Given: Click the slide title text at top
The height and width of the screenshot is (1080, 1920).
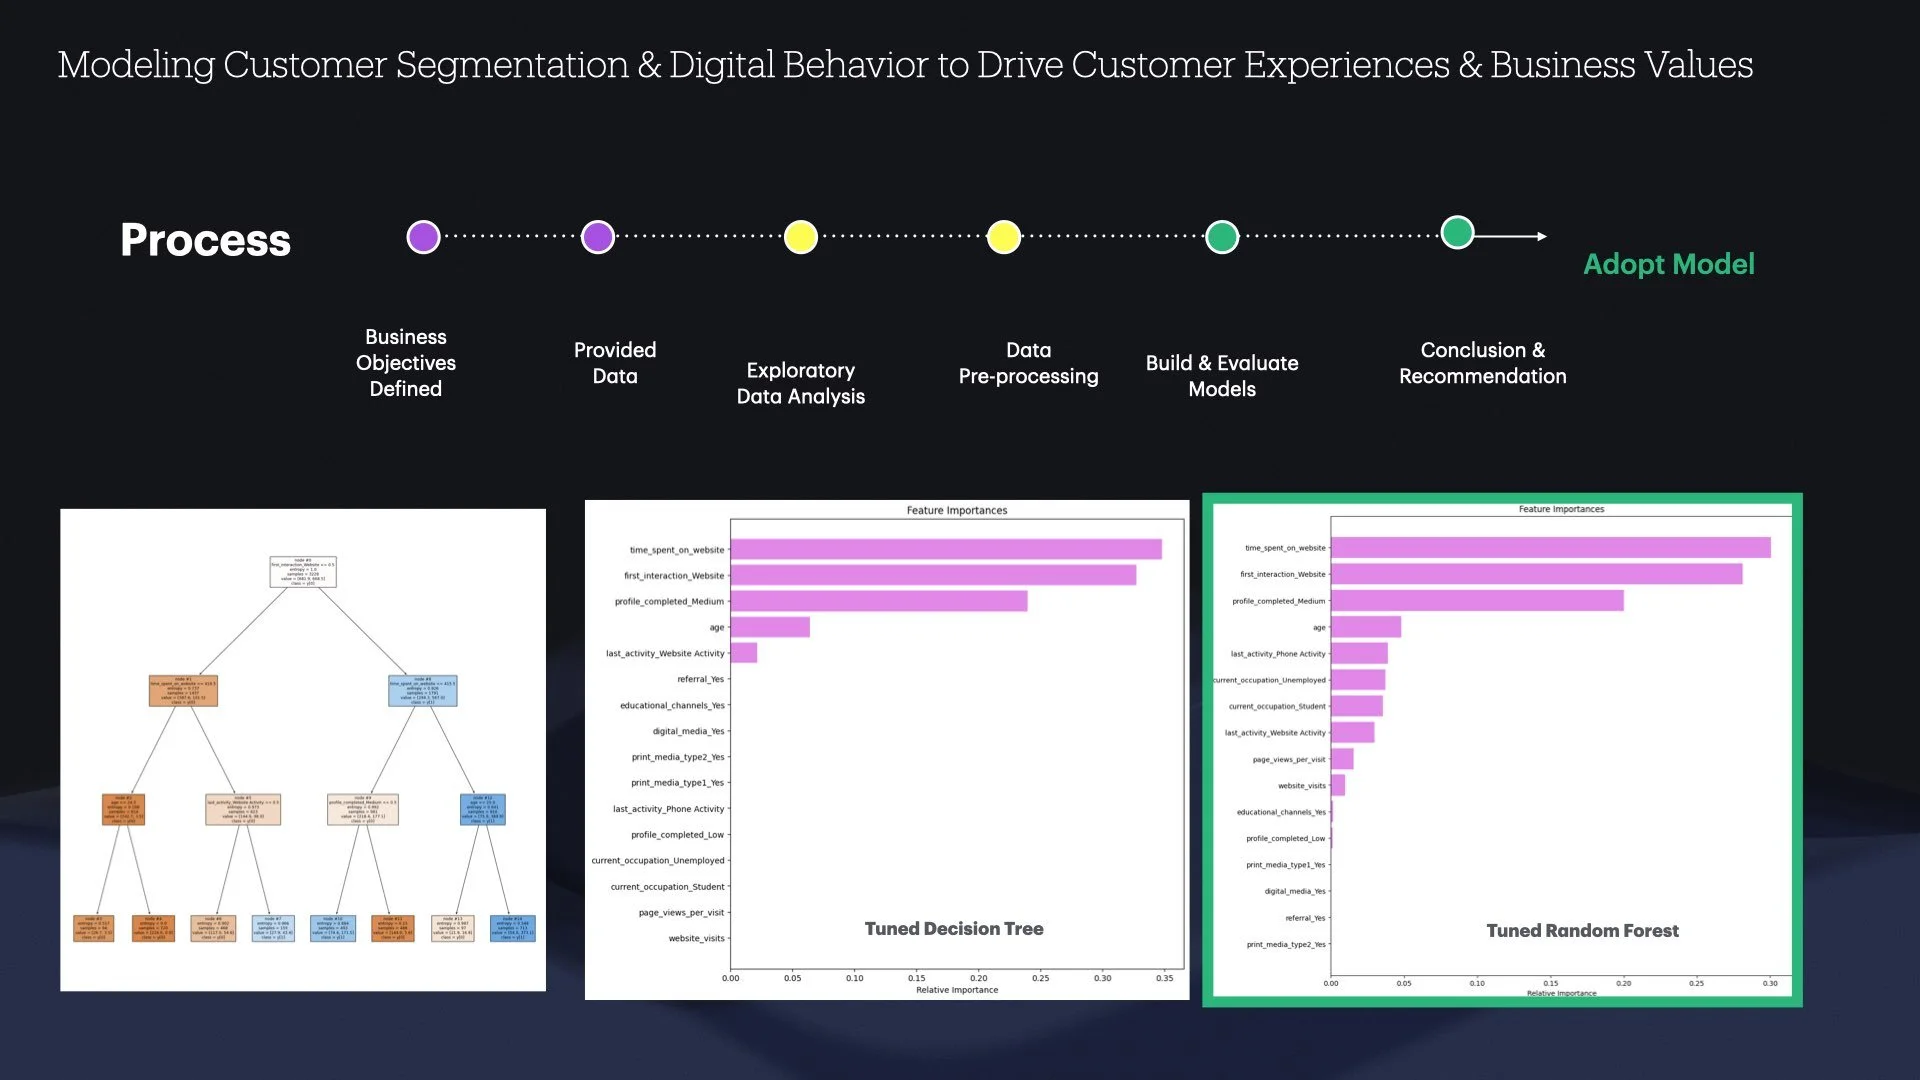Looking at the screenshot, I should click(x=905, y=65).
